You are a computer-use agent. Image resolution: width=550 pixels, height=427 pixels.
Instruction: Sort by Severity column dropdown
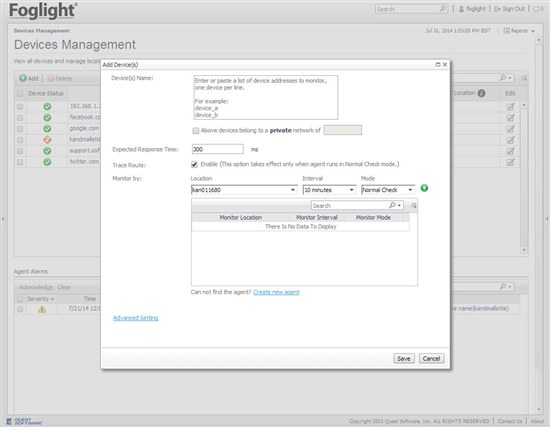[40, 299]
